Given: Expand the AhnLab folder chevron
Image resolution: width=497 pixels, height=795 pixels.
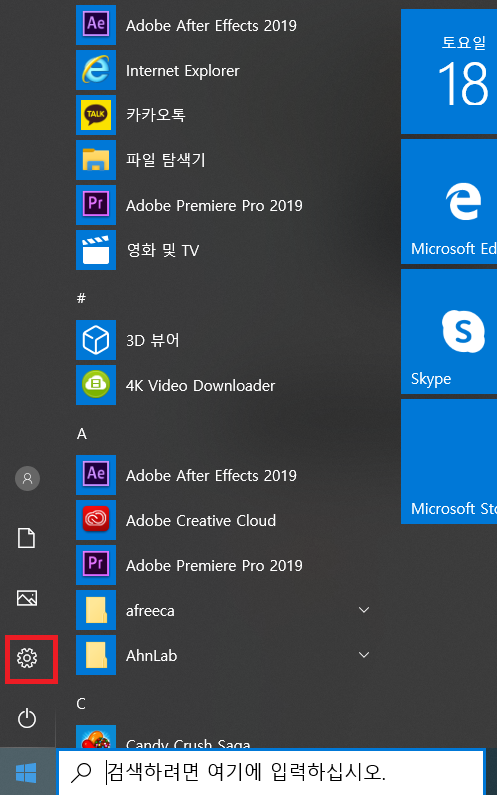Looking at the screenshot, I should tap(364, 655).
